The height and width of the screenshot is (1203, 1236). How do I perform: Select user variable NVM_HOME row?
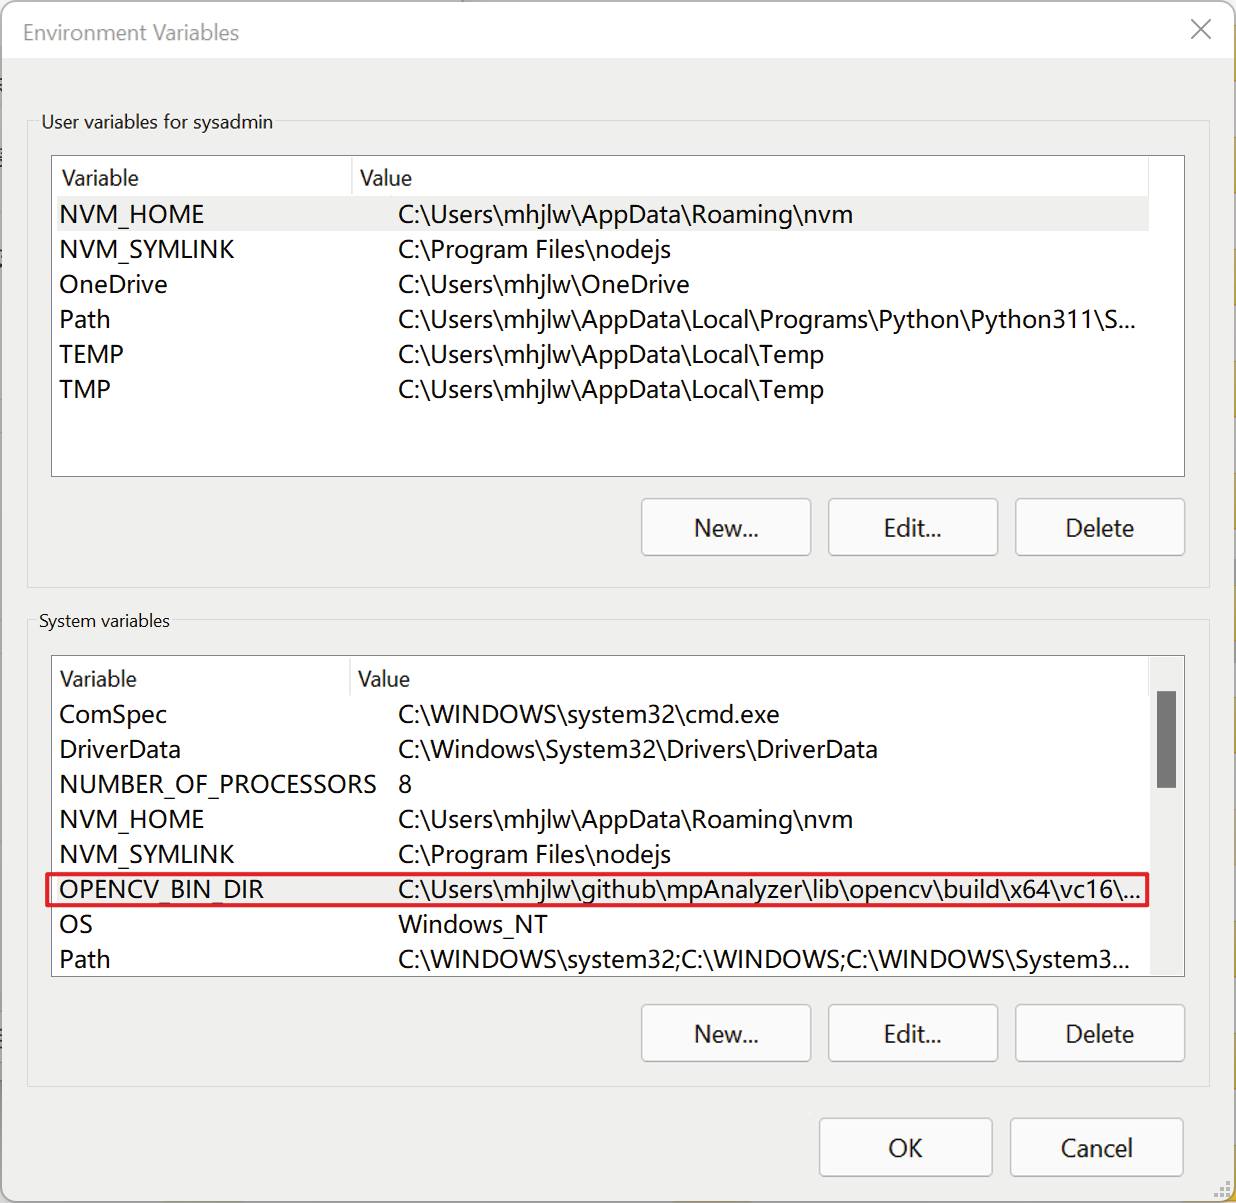(131, 215)
